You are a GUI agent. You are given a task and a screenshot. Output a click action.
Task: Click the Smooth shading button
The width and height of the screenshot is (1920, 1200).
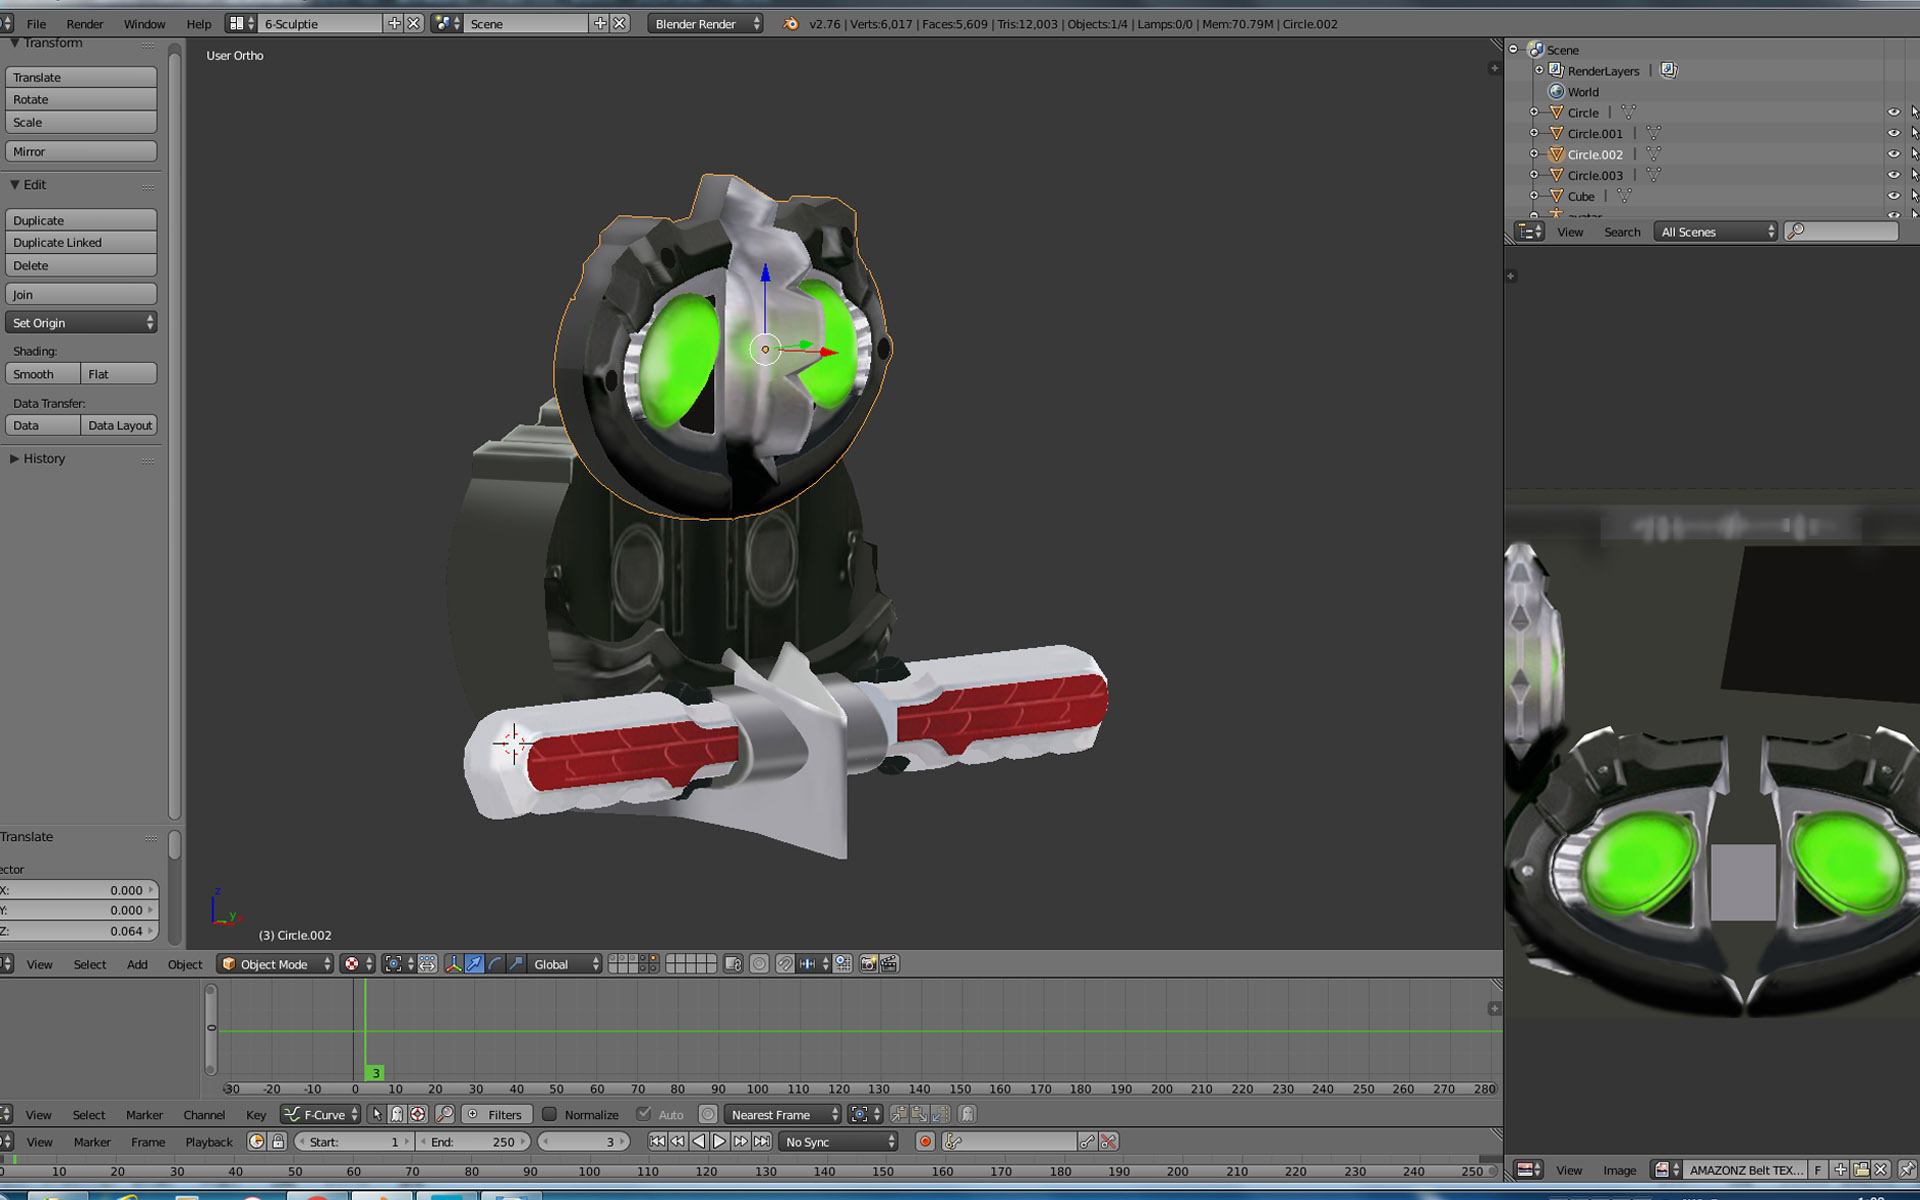(43, 374)
